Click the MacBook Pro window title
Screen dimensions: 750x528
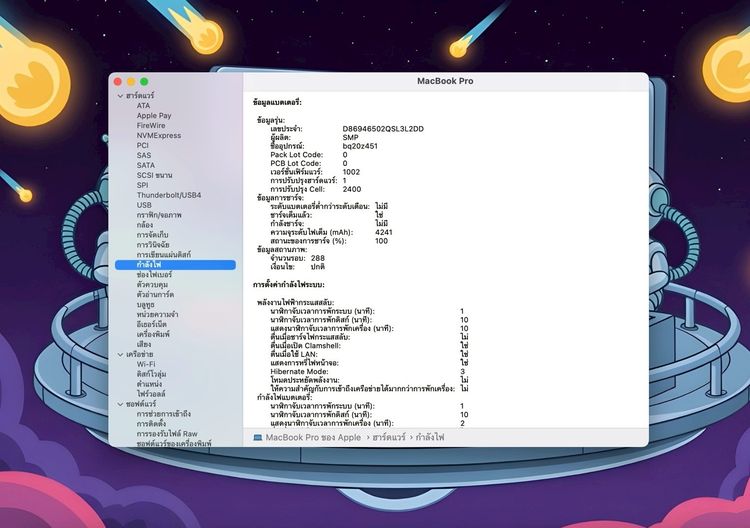445,81
